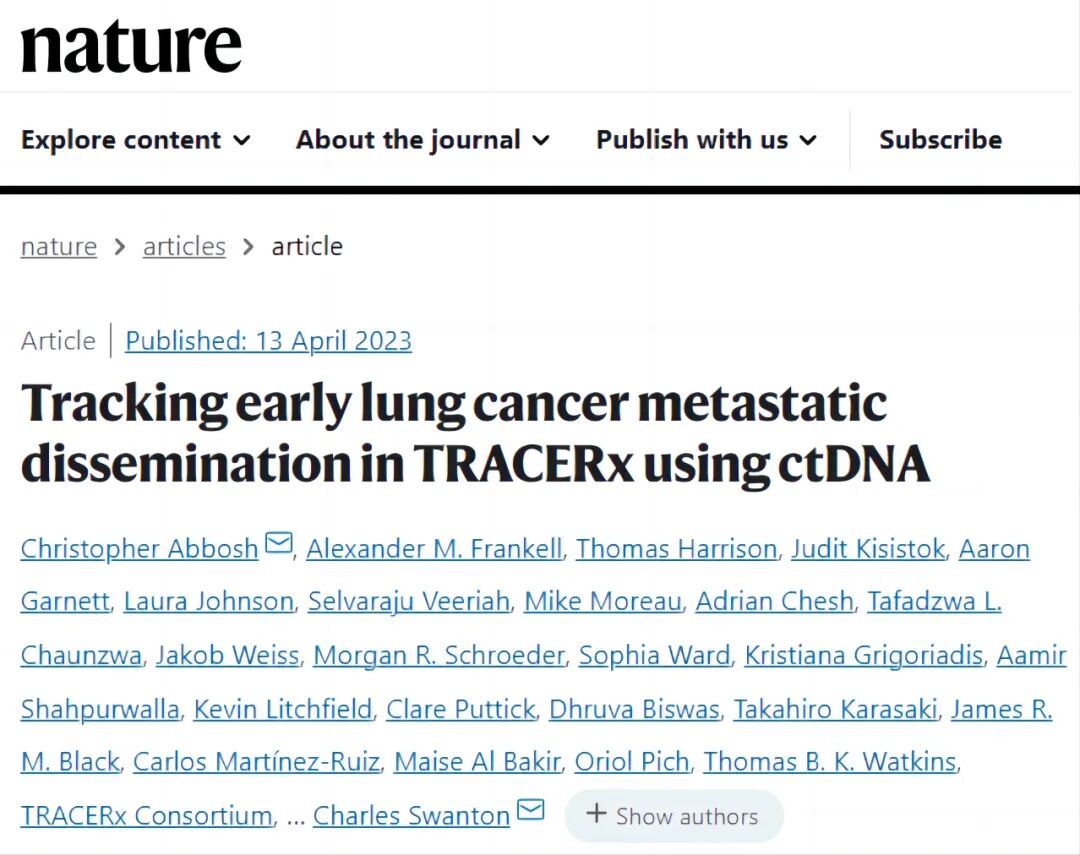Click the Nature logo

131,46
